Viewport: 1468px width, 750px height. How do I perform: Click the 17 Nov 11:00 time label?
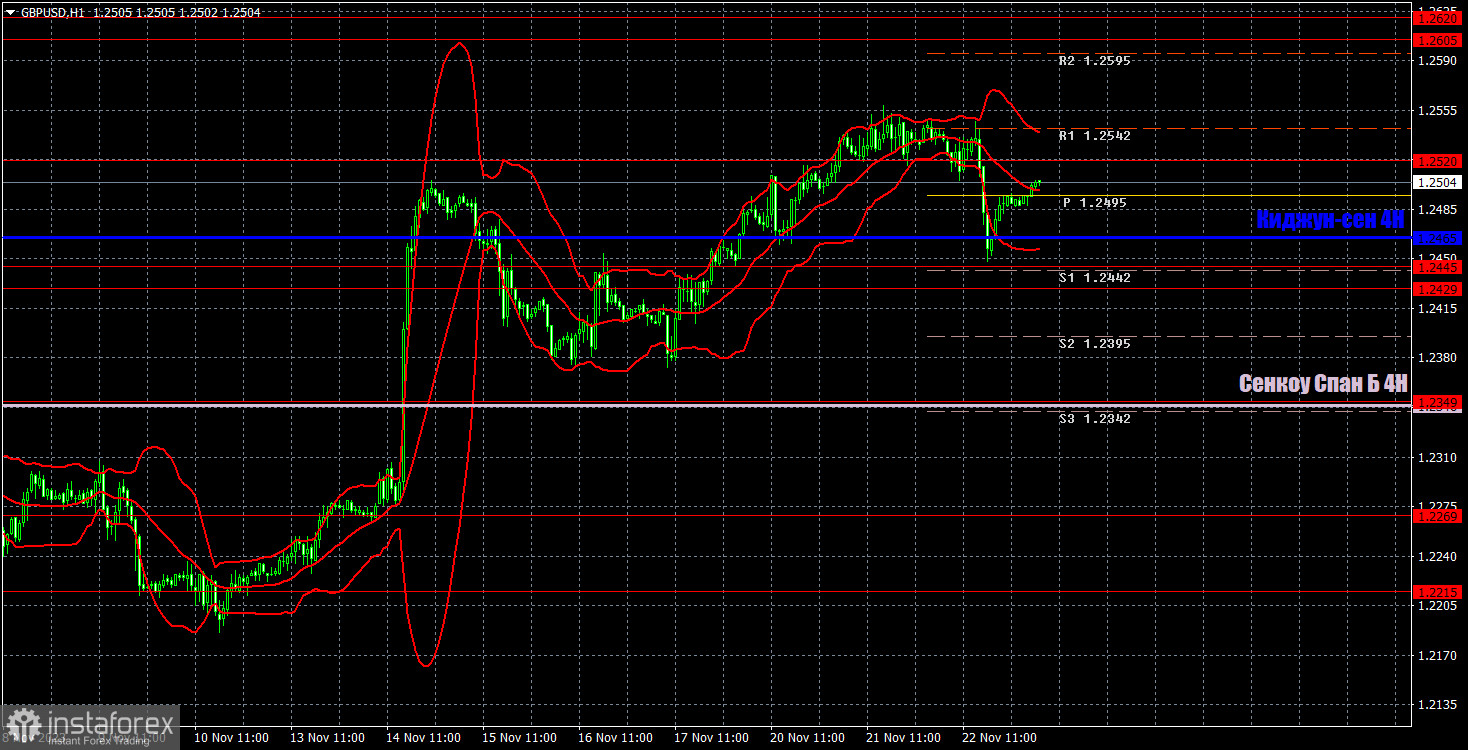point(711,738)
